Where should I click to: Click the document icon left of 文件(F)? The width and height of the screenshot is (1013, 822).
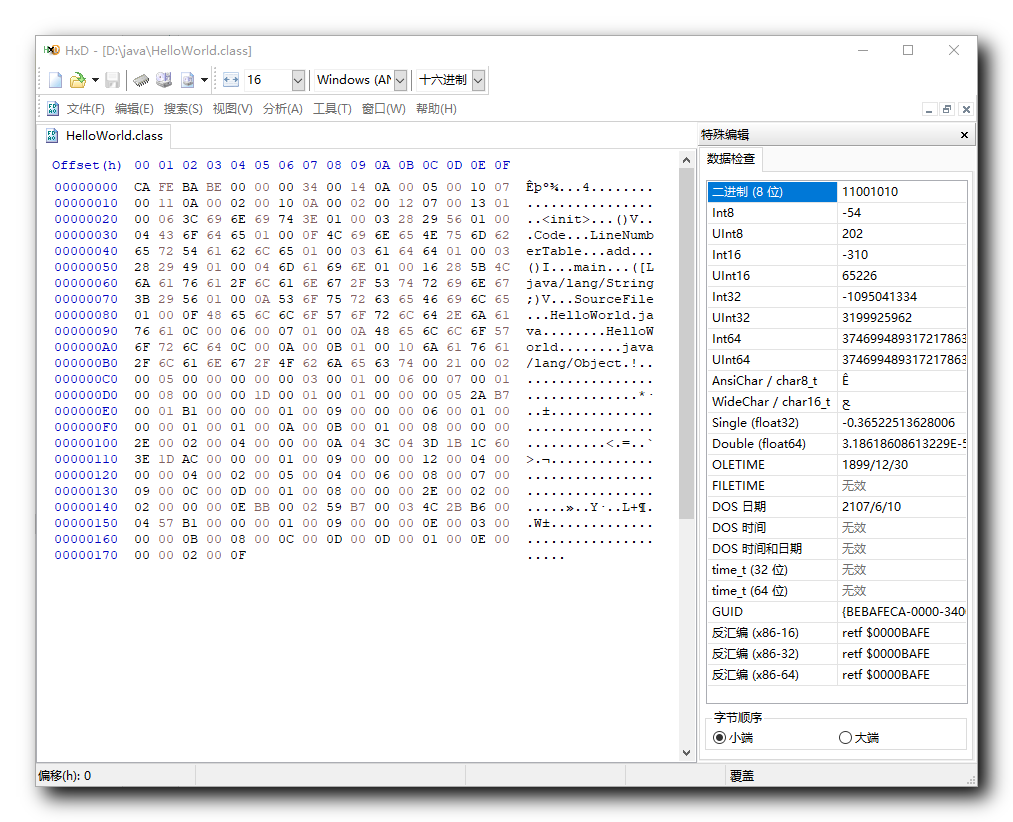53,109
